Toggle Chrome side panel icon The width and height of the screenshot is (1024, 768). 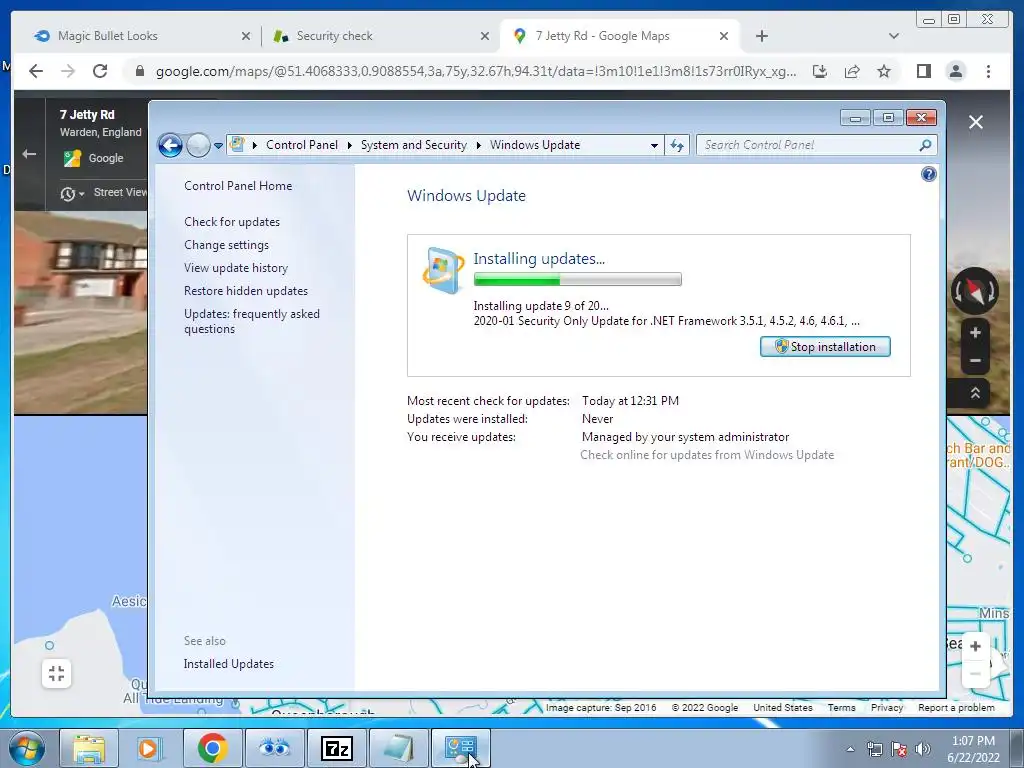[923, 71]
